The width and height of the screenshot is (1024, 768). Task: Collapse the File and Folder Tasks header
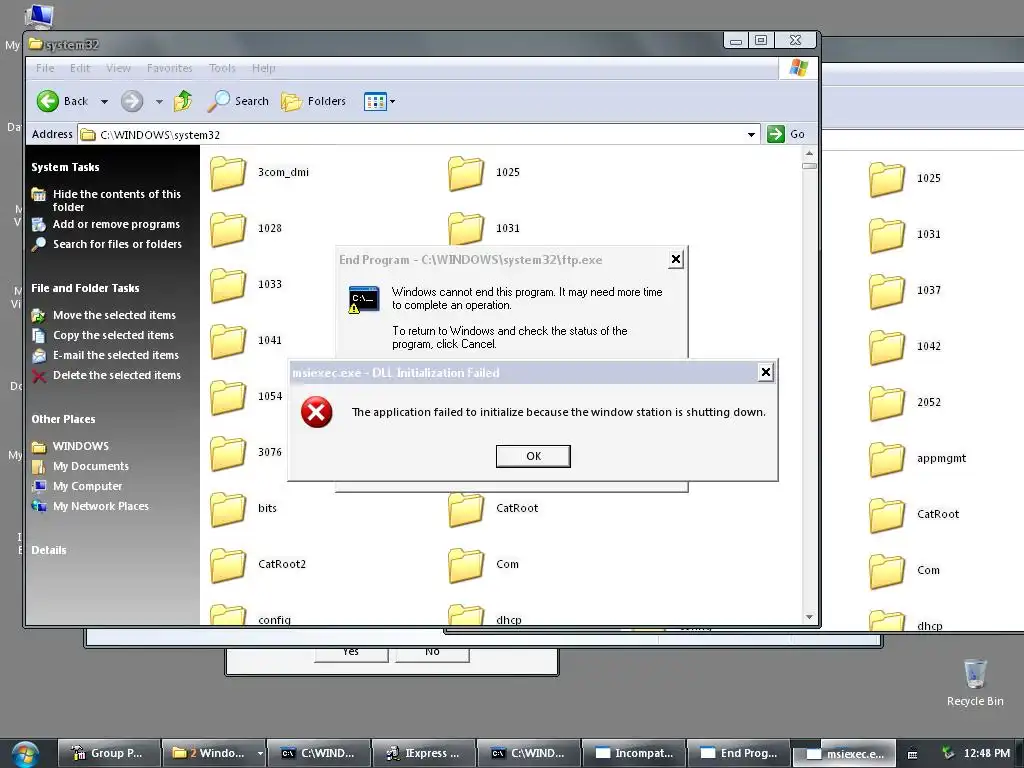(85, 288)
